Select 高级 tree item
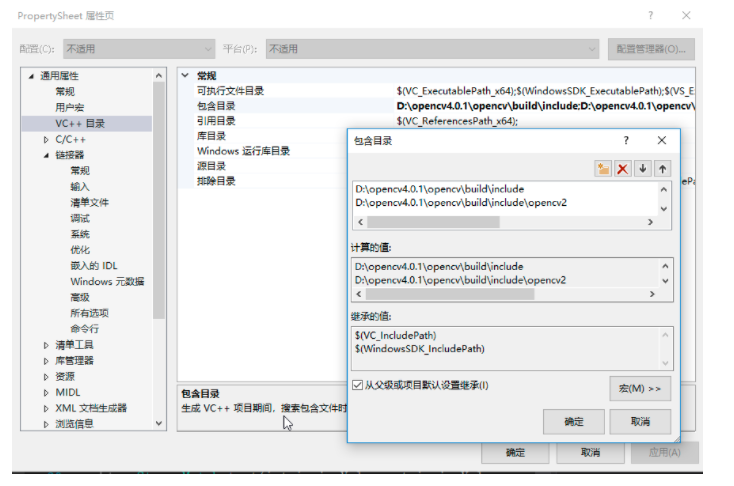 coord(80,297)
